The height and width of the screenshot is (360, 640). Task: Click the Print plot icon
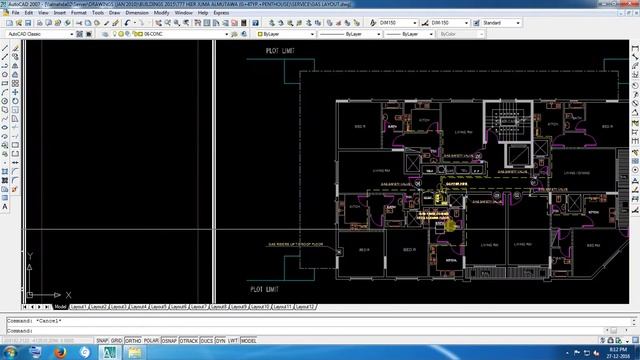40,23
